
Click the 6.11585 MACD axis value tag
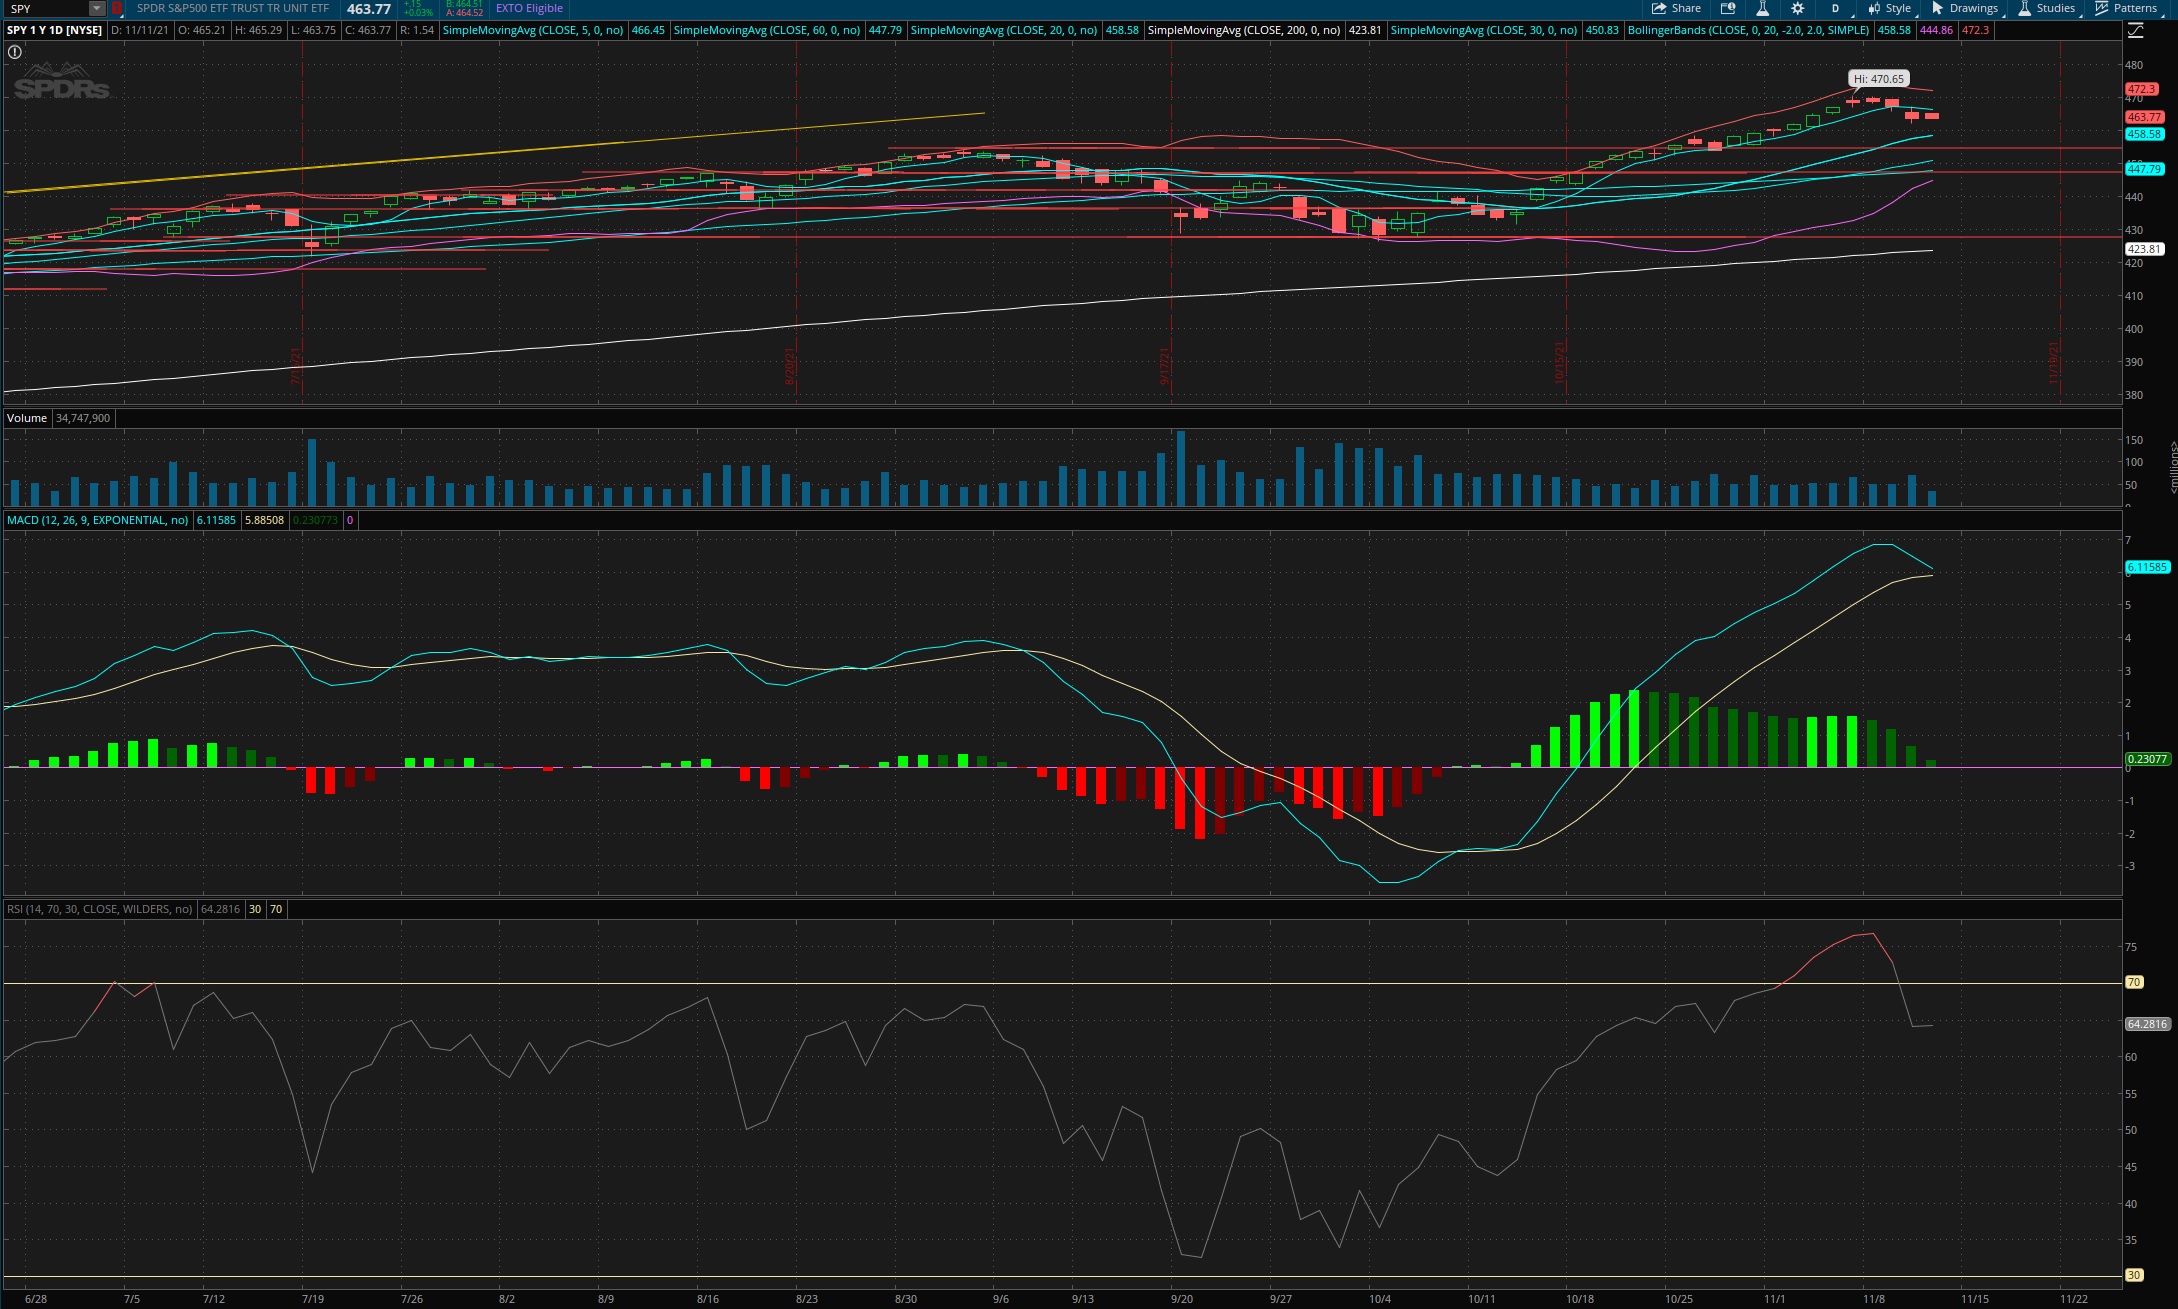[2147, 567]
